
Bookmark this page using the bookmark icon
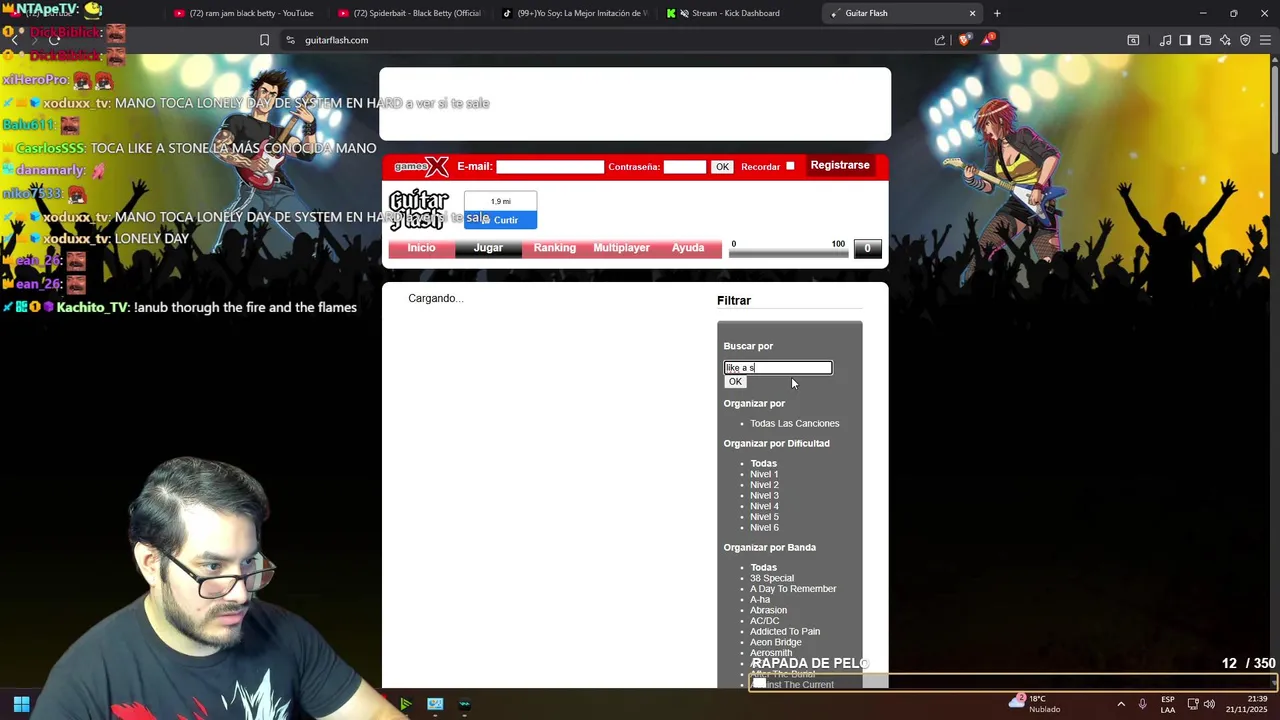tap(264, 40)
